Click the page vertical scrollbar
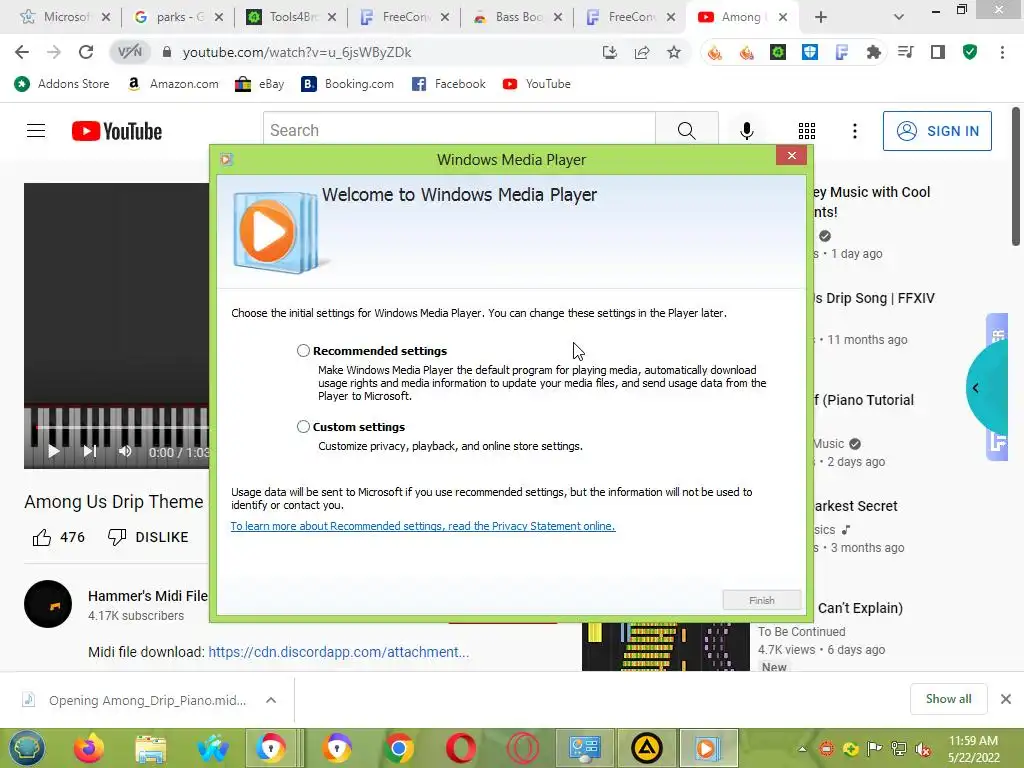This screenshot has width=1024, height=768. (1016, 176)
